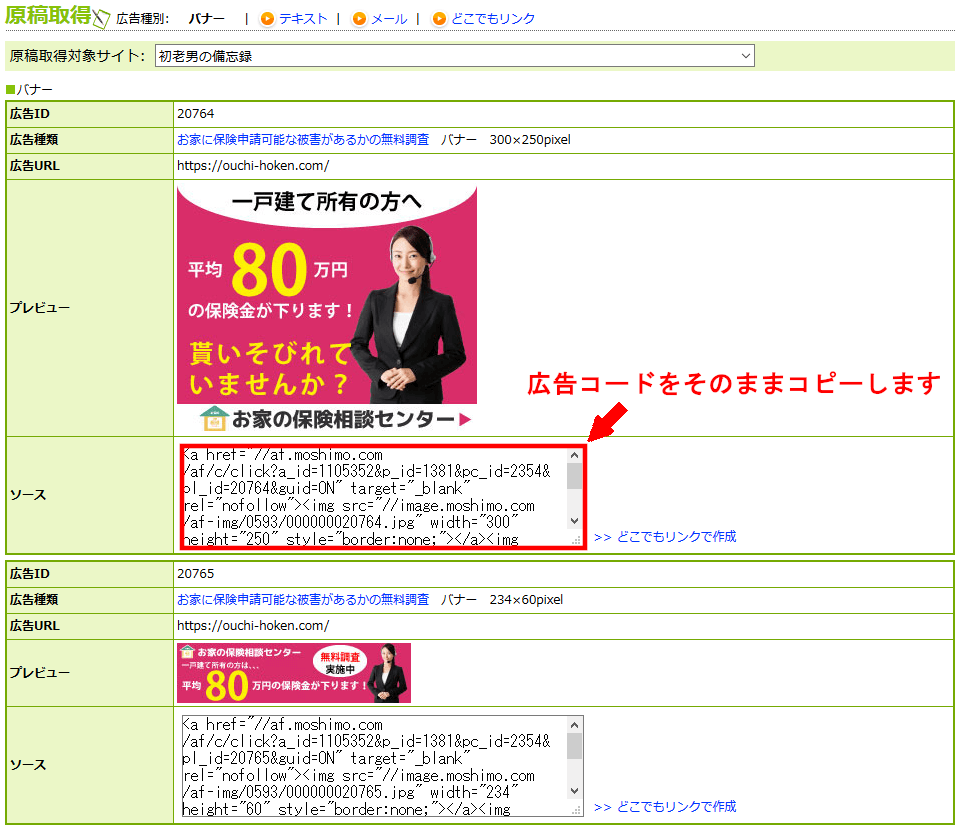The height and width of the screenshot is (827, 959).
Task: Open the ad type link for ad 20764
Action: 303,139
